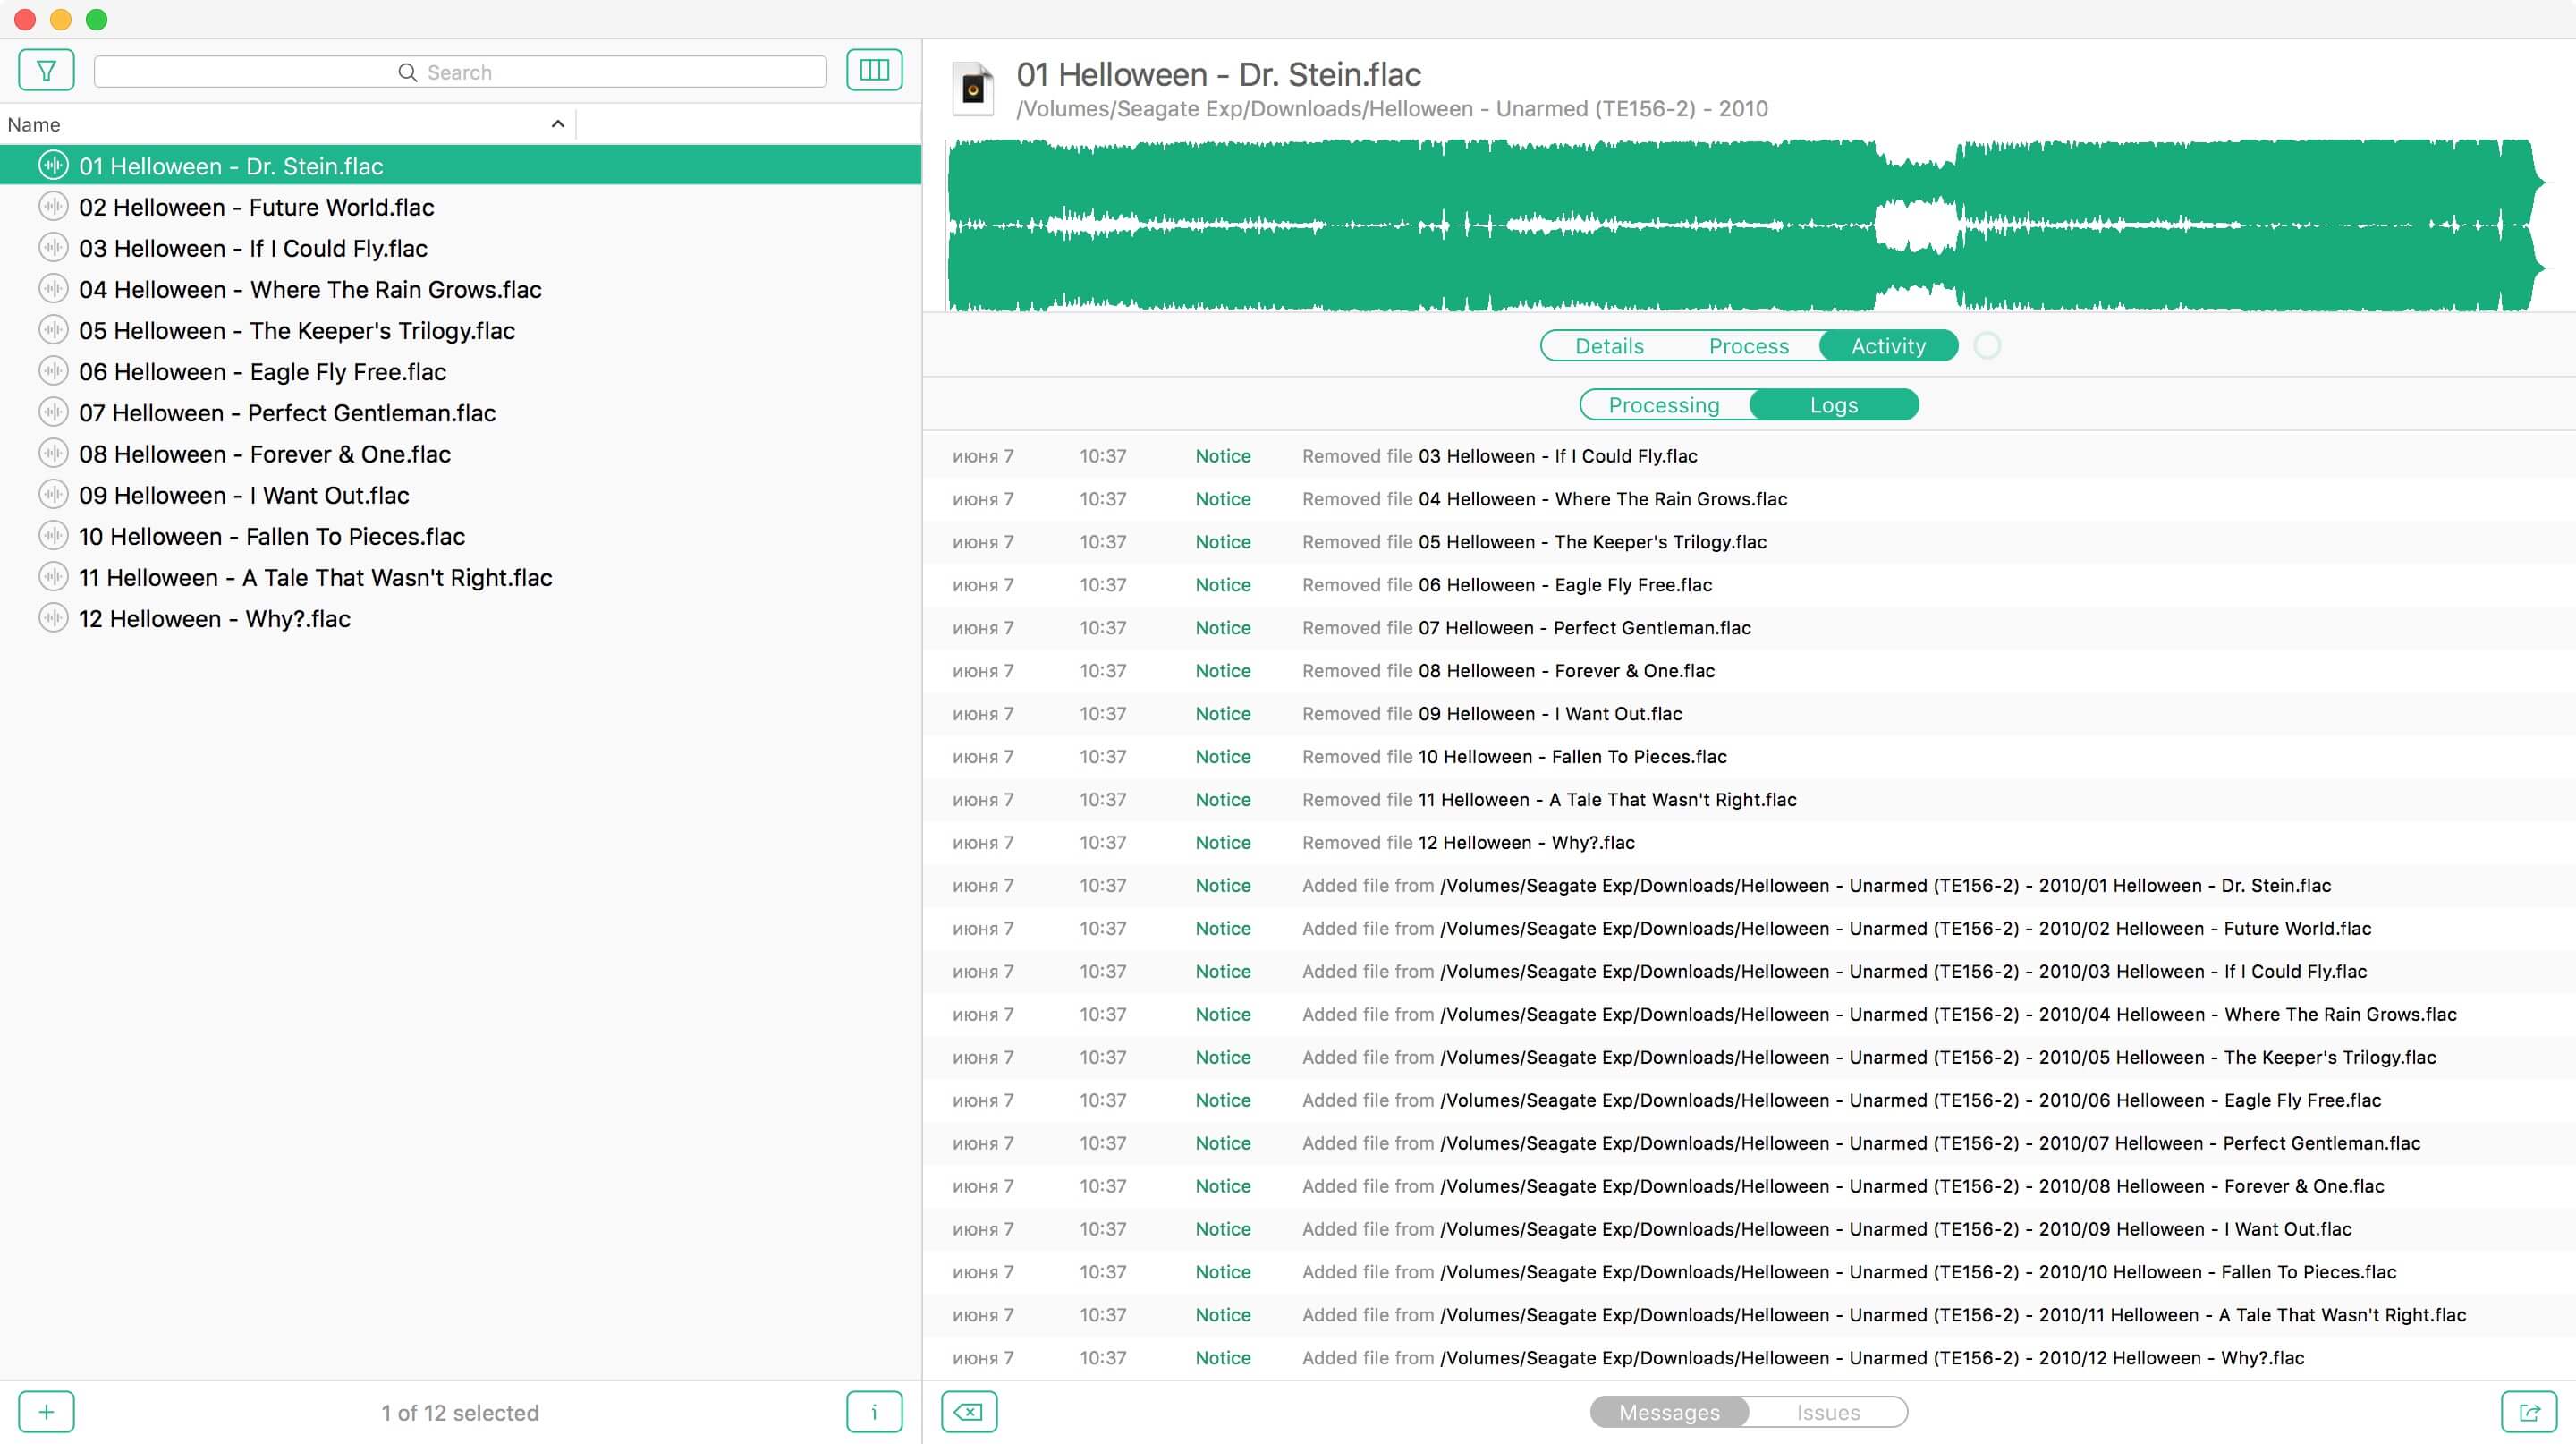The image size is (2576, 1444).
Task: Click waveform icon beside 05 The Keeper's Trilogy
Action: (x=53, y=330)
